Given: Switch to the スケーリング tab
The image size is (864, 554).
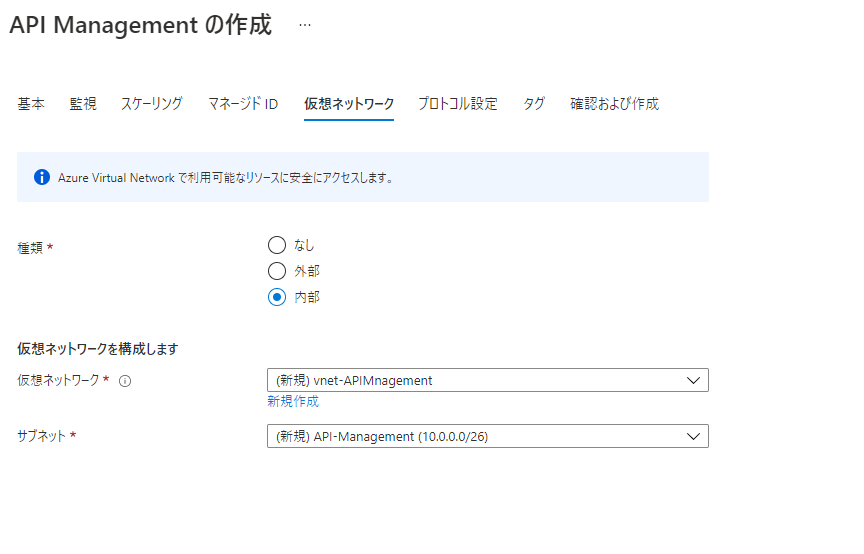Looking at the screenshot, I should click(x=152, y=104).
